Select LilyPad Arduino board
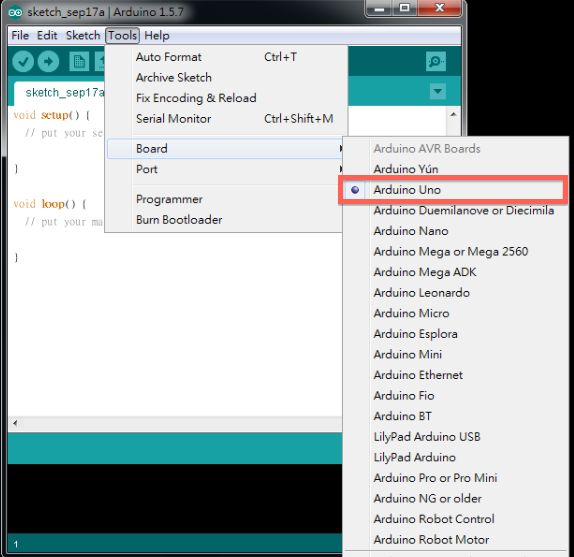Image resolution: width=574 pixels, height=557 pixels. tap(455, 457)
